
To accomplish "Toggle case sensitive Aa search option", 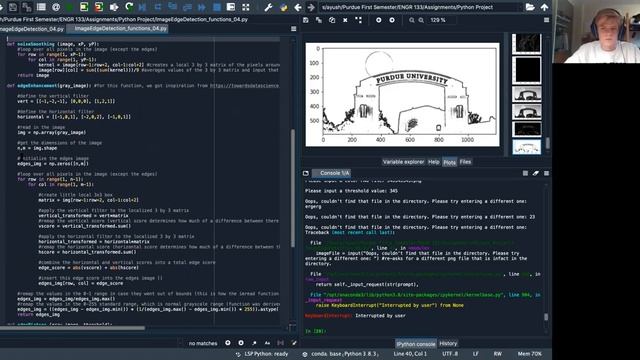I will pos(267,343).
